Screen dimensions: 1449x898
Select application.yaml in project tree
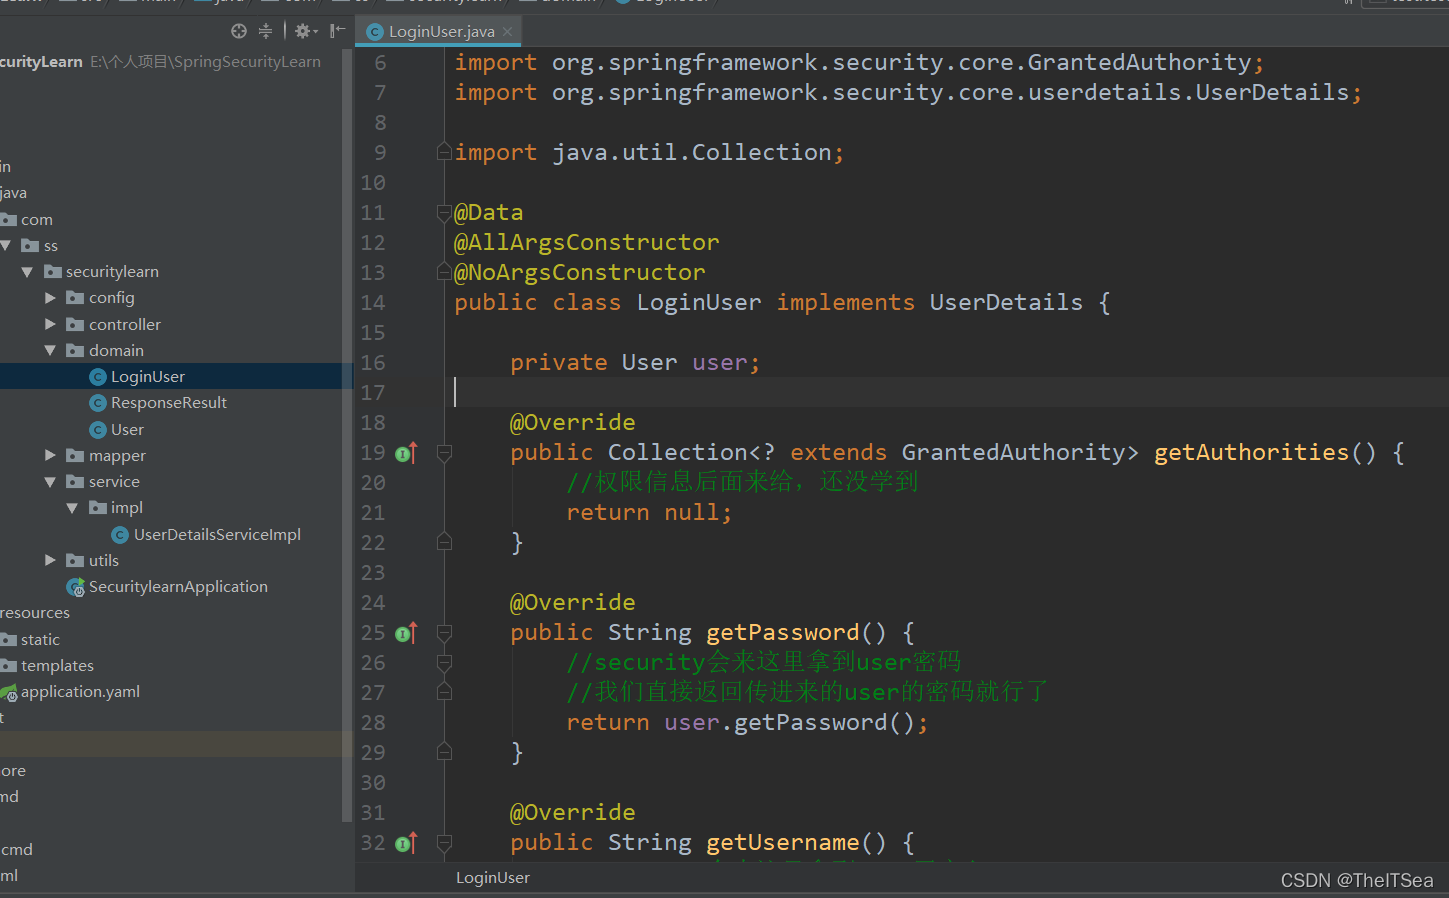80,692
